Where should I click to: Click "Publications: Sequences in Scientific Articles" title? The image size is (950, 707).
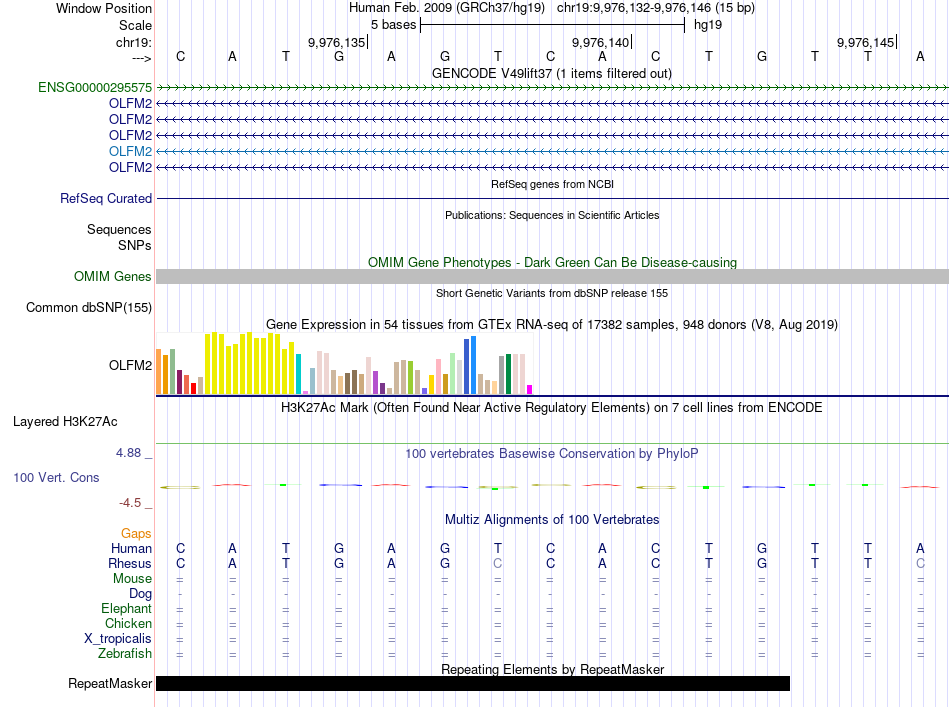click(553, 215)
